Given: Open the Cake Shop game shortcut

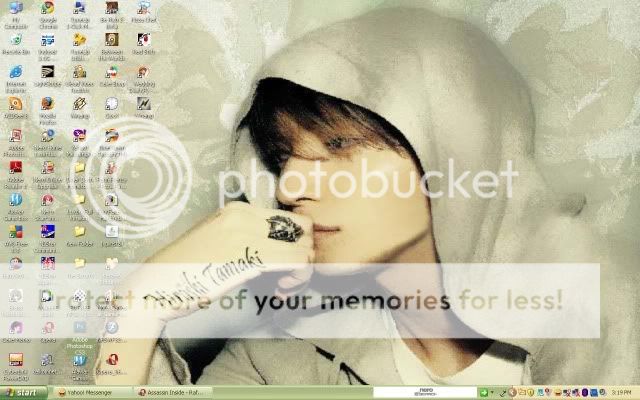Looking at the screenshot, I should coord(112,72).
